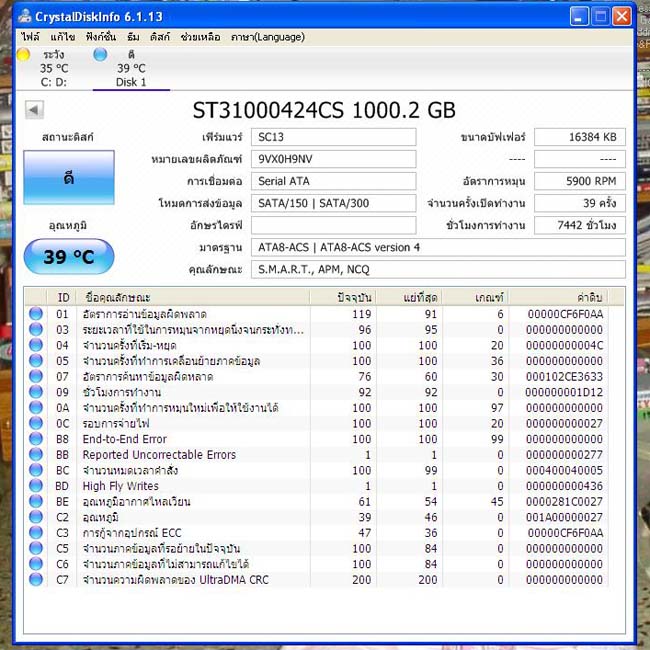Switch to the Disk 1 tab
Screen dimensions: 650x650
(x=131, y=68)
